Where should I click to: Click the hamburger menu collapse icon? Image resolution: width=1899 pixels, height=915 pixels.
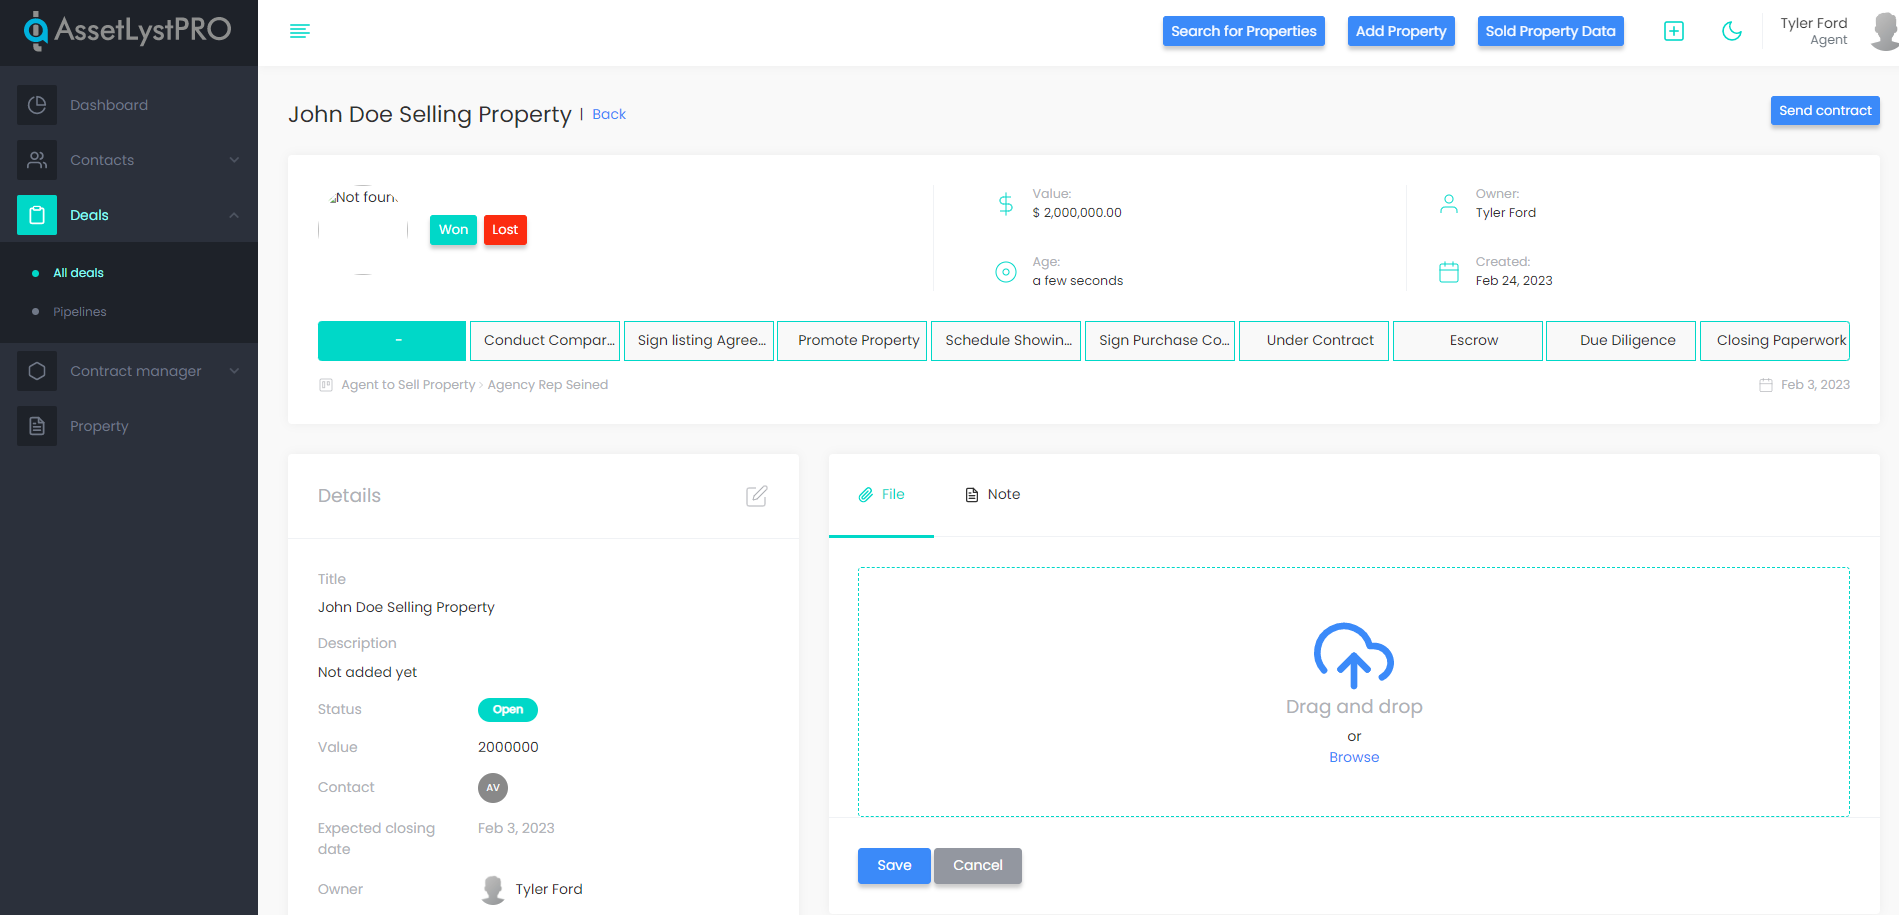click(x=299, y=31)
